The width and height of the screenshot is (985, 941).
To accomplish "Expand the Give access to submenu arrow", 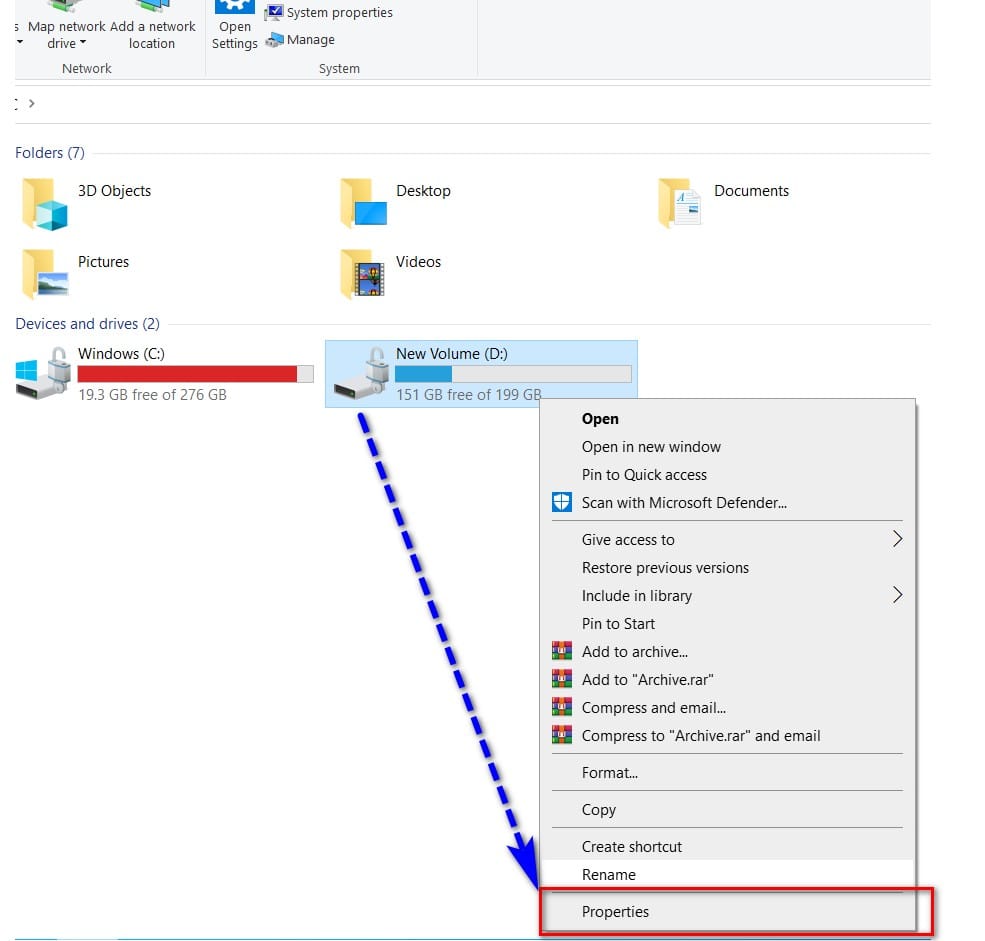I will pos(897,539).
